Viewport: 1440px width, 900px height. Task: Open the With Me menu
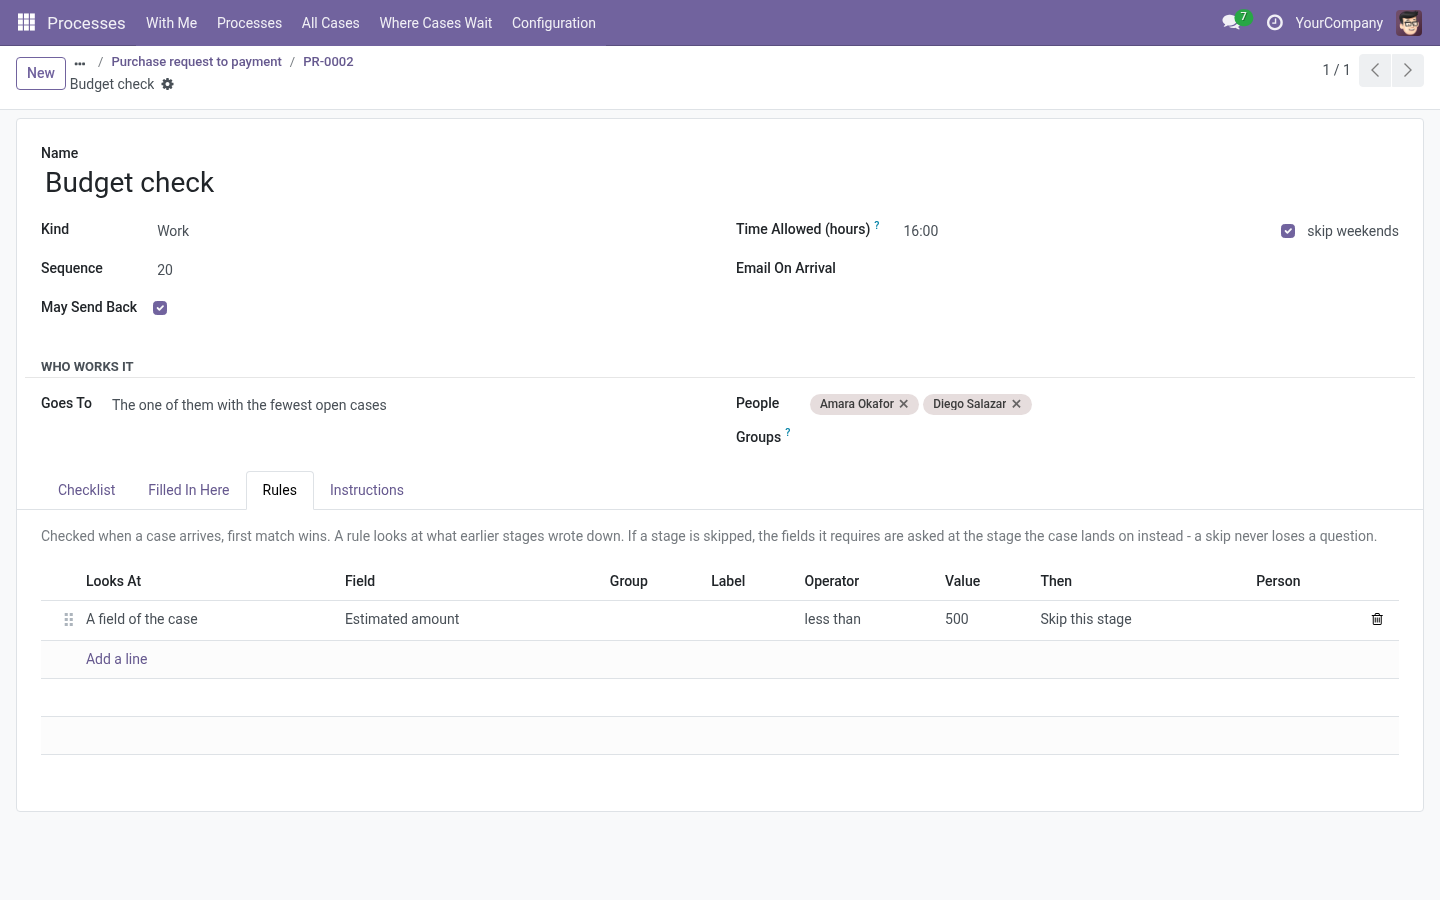click(x=171, y=22)
